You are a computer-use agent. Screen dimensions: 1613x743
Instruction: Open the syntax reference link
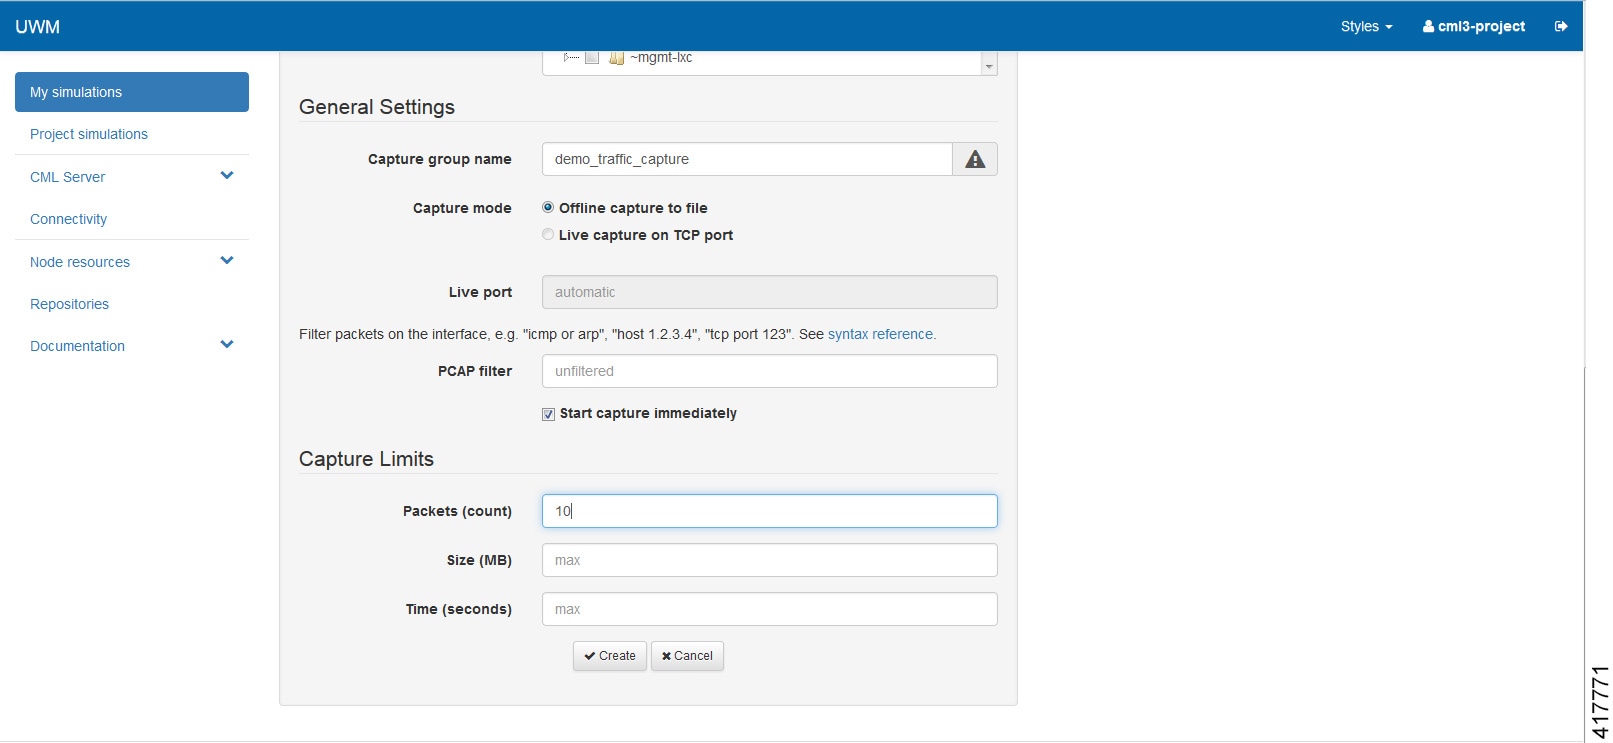tap(881, 334)
